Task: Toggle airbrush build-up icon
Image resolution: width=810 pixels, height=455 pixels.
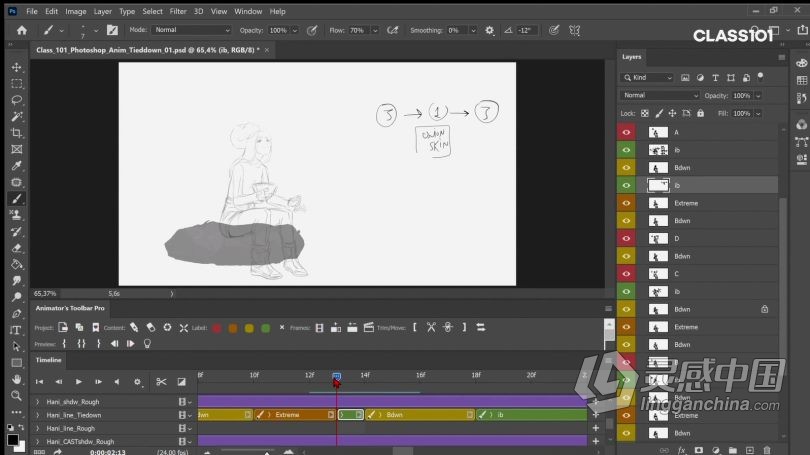Action: [x=393, y=30]
